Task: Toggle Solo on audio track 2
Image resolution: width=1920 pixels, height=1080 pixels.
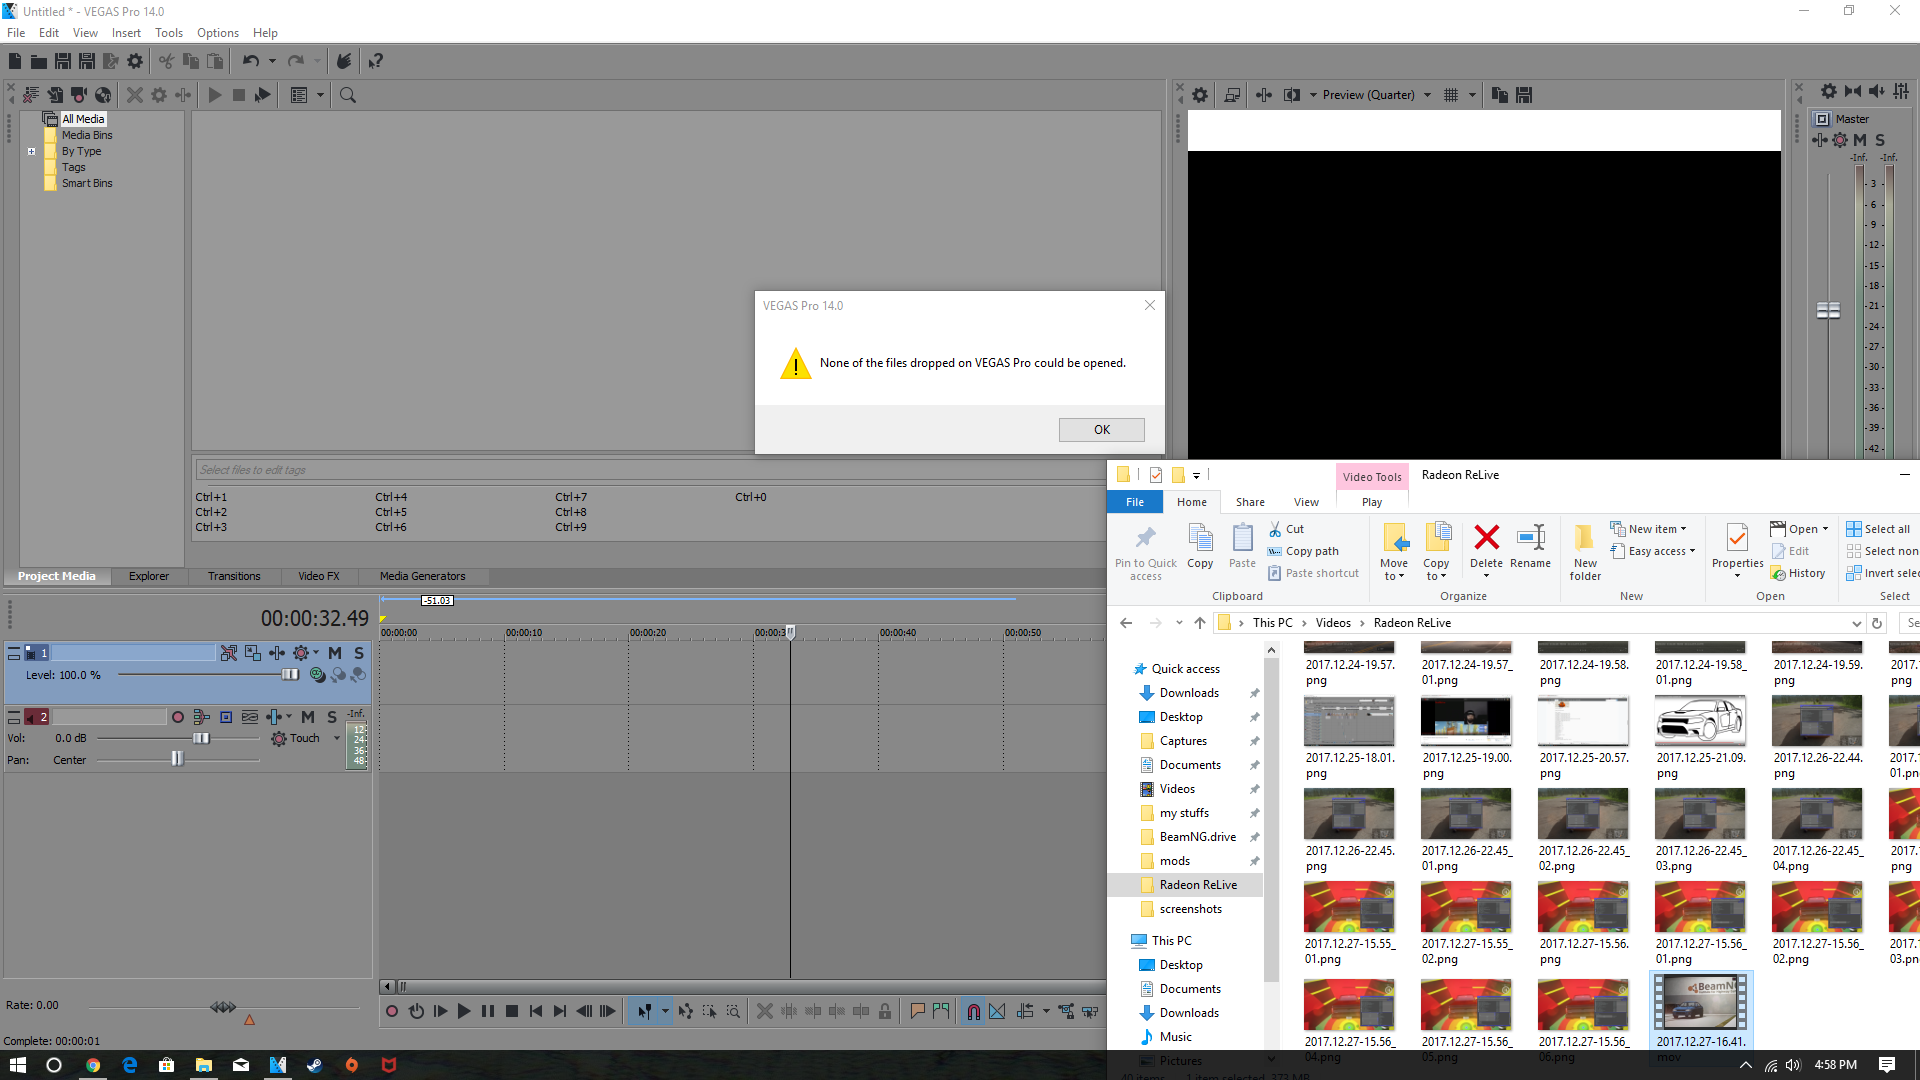Action: [x=332, y=717]
